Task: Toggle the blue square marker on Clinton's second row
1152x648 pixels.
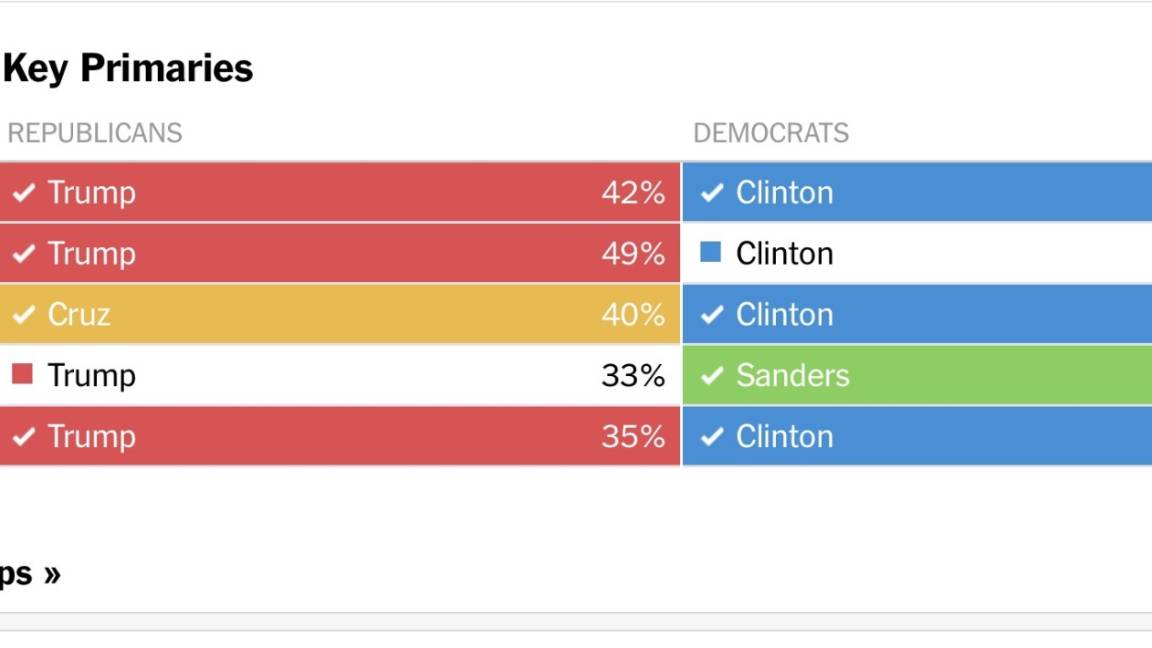Action: tap(712, 253)
